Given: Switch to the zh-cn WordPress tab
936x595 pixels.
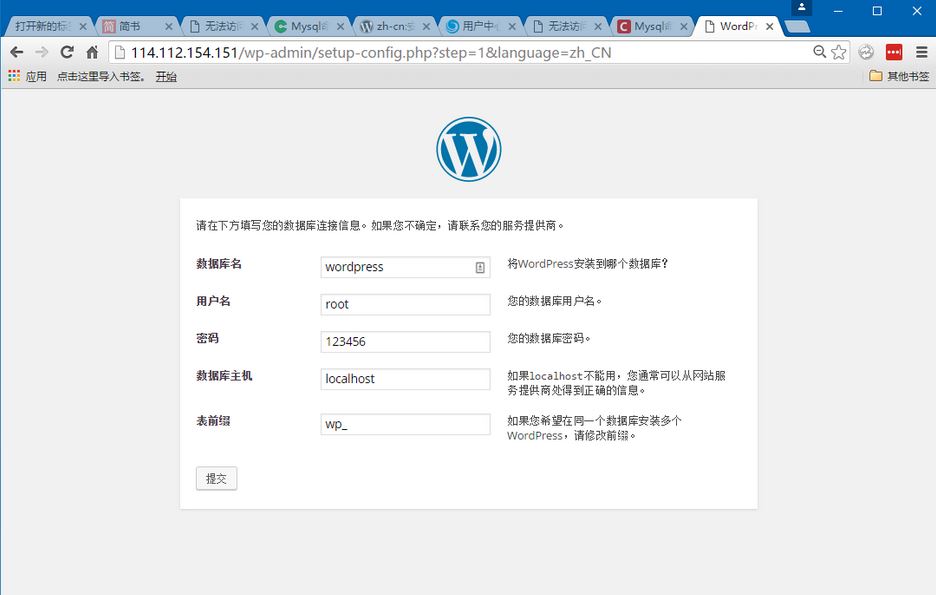Looking at the screenshot, I should (x=389, y=26).
